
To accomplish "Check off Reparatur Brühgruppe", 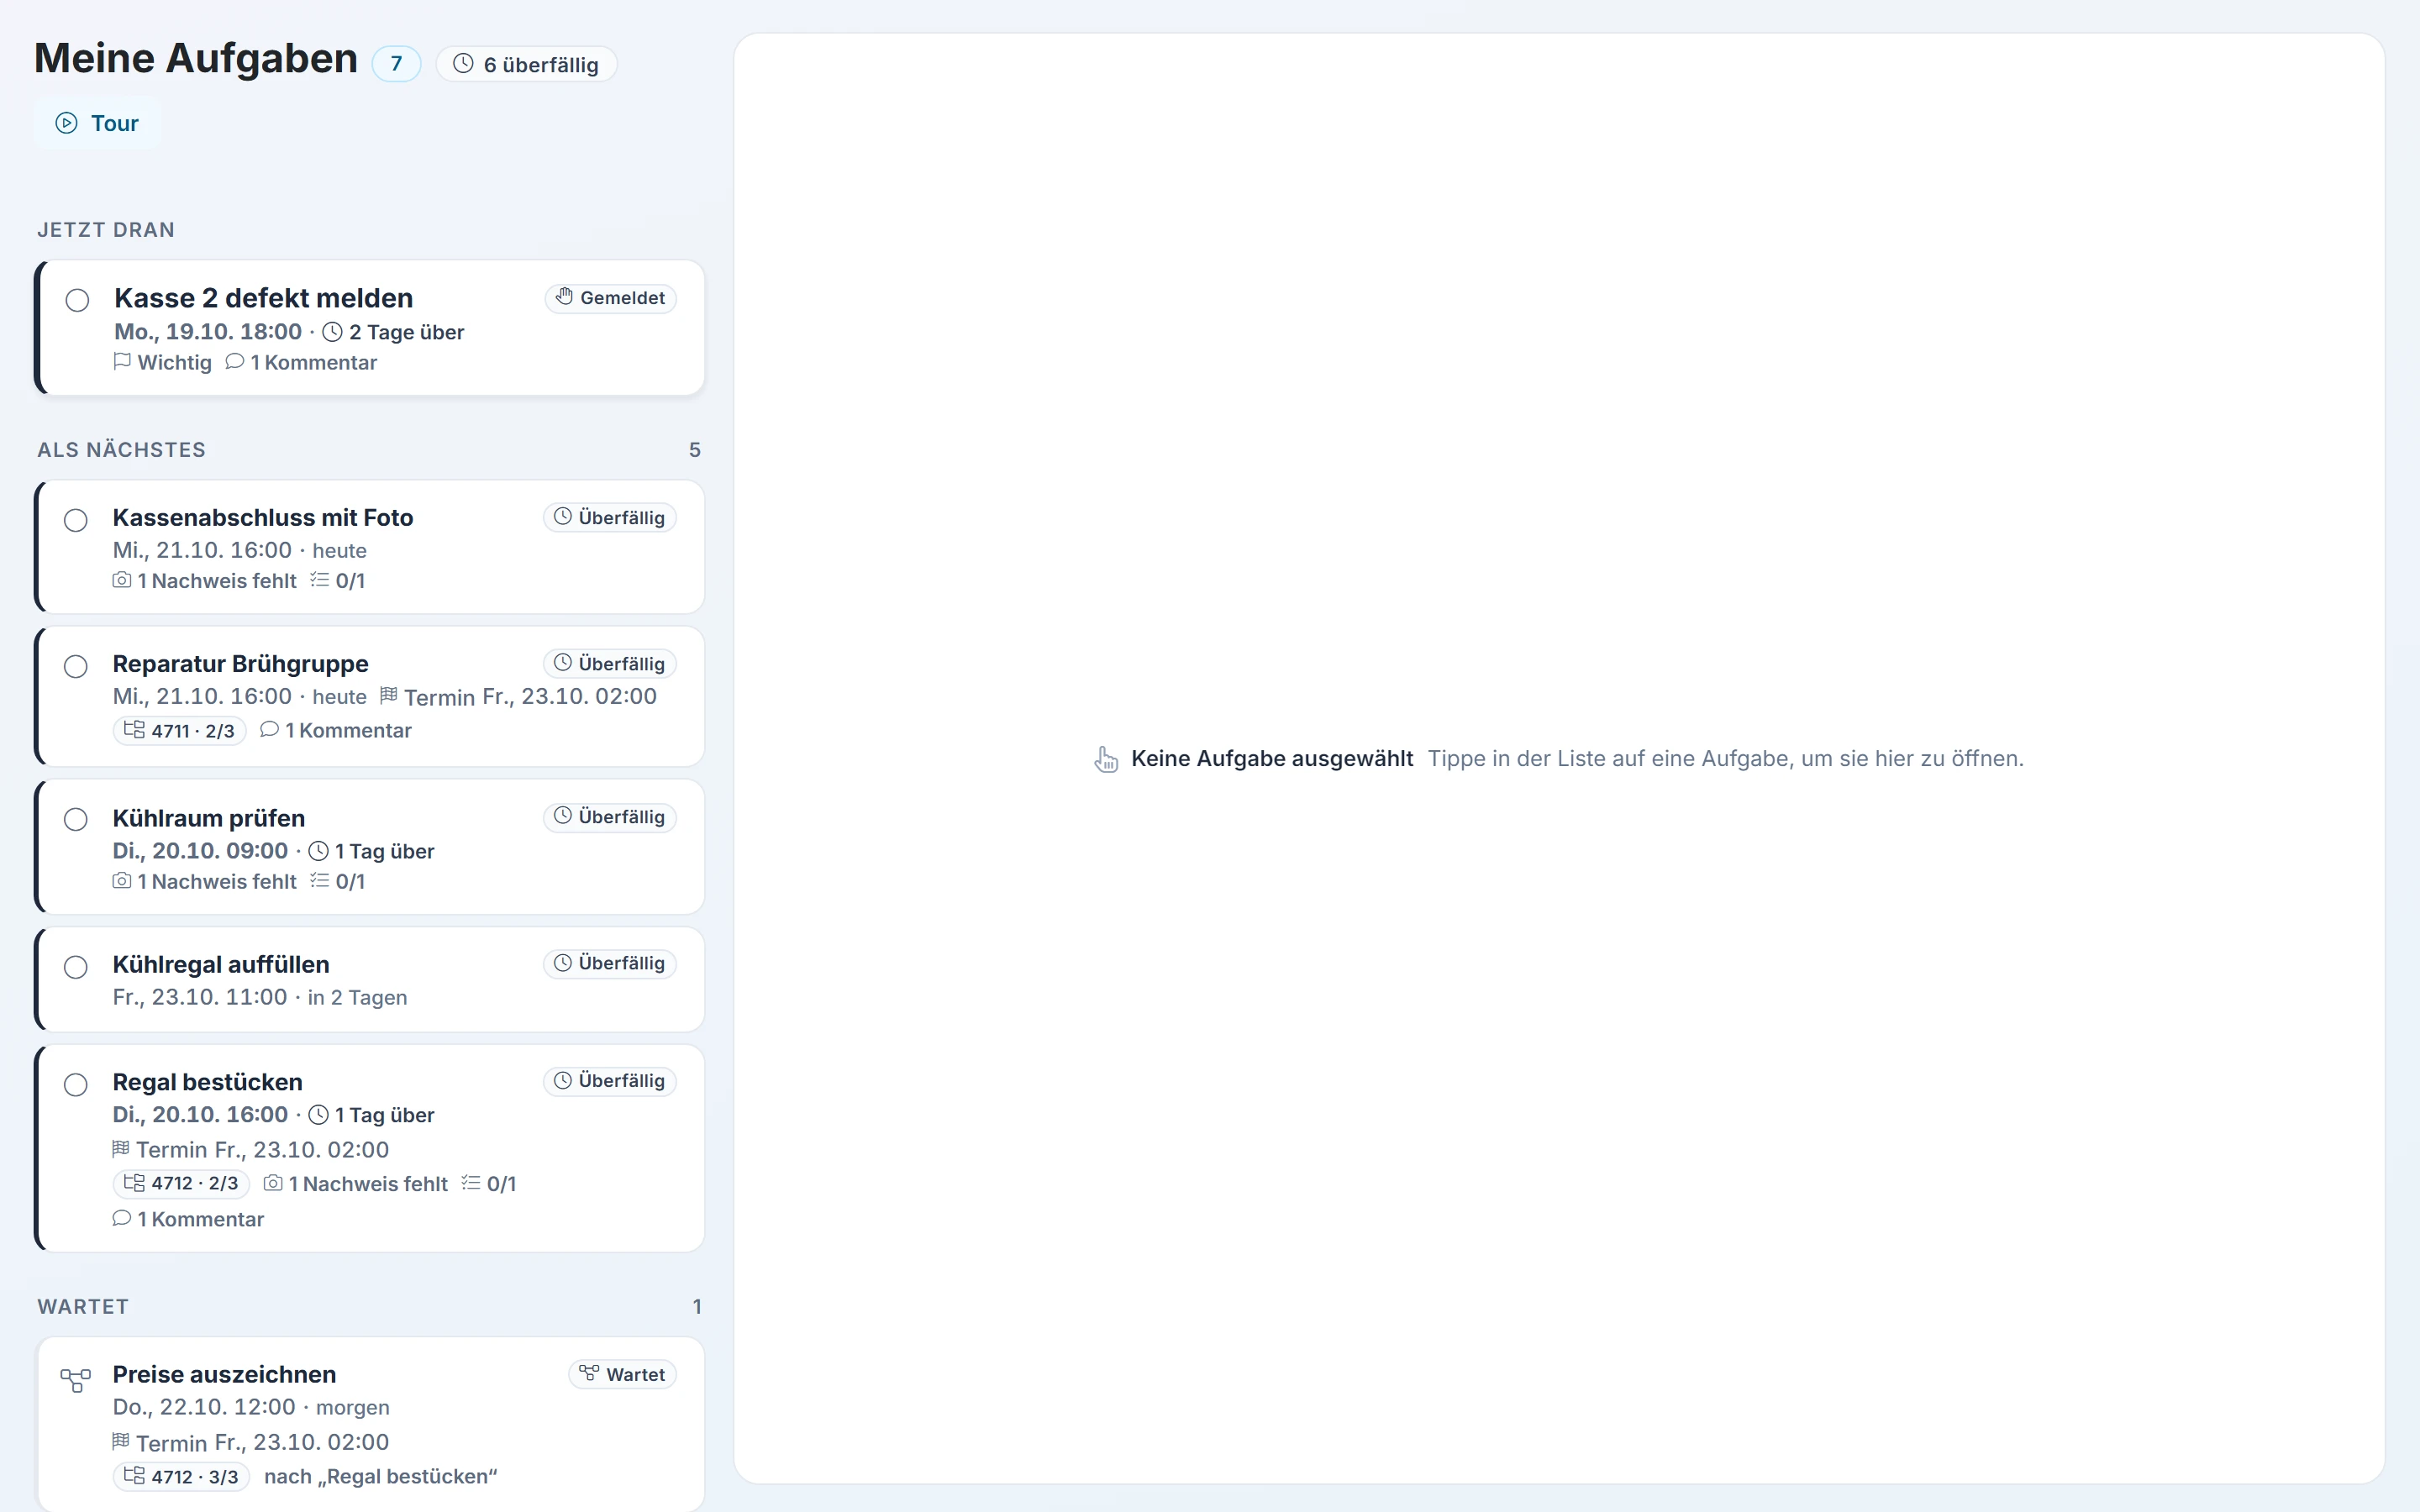I will coord(76,666).
